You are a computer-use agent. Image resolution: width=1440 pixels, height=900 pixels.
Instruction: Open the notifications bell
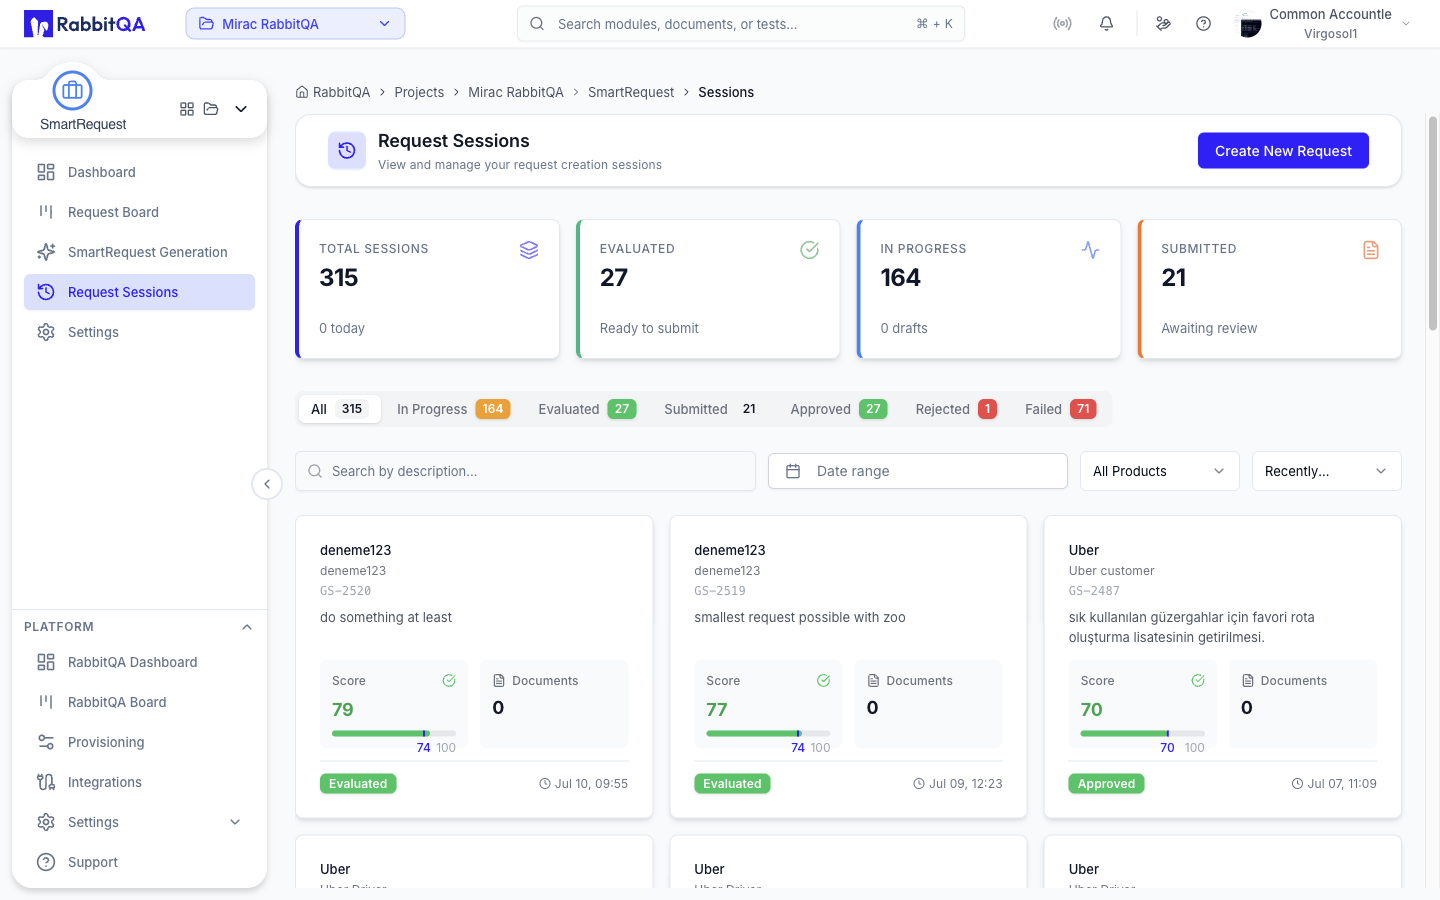click(x=1106, y=24)
